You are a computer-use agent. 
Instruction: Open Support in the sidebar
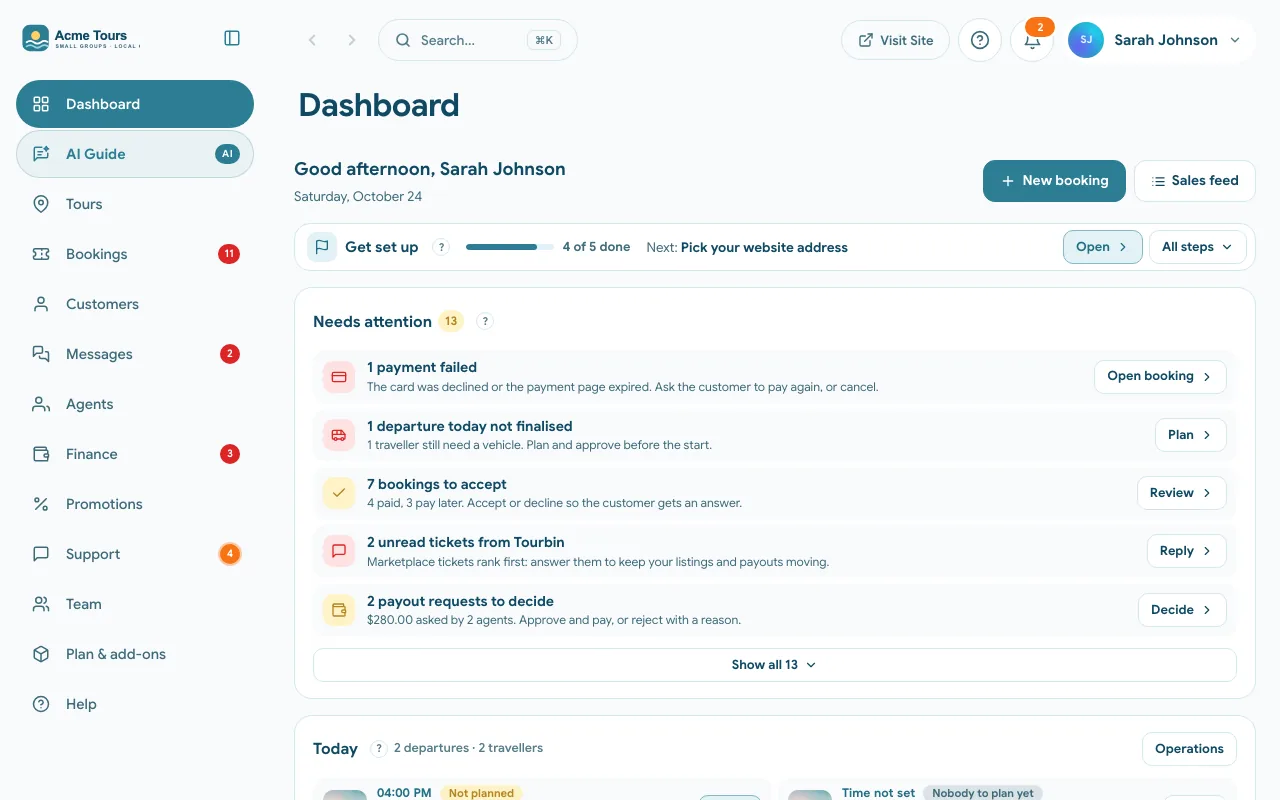click(135, 554)
